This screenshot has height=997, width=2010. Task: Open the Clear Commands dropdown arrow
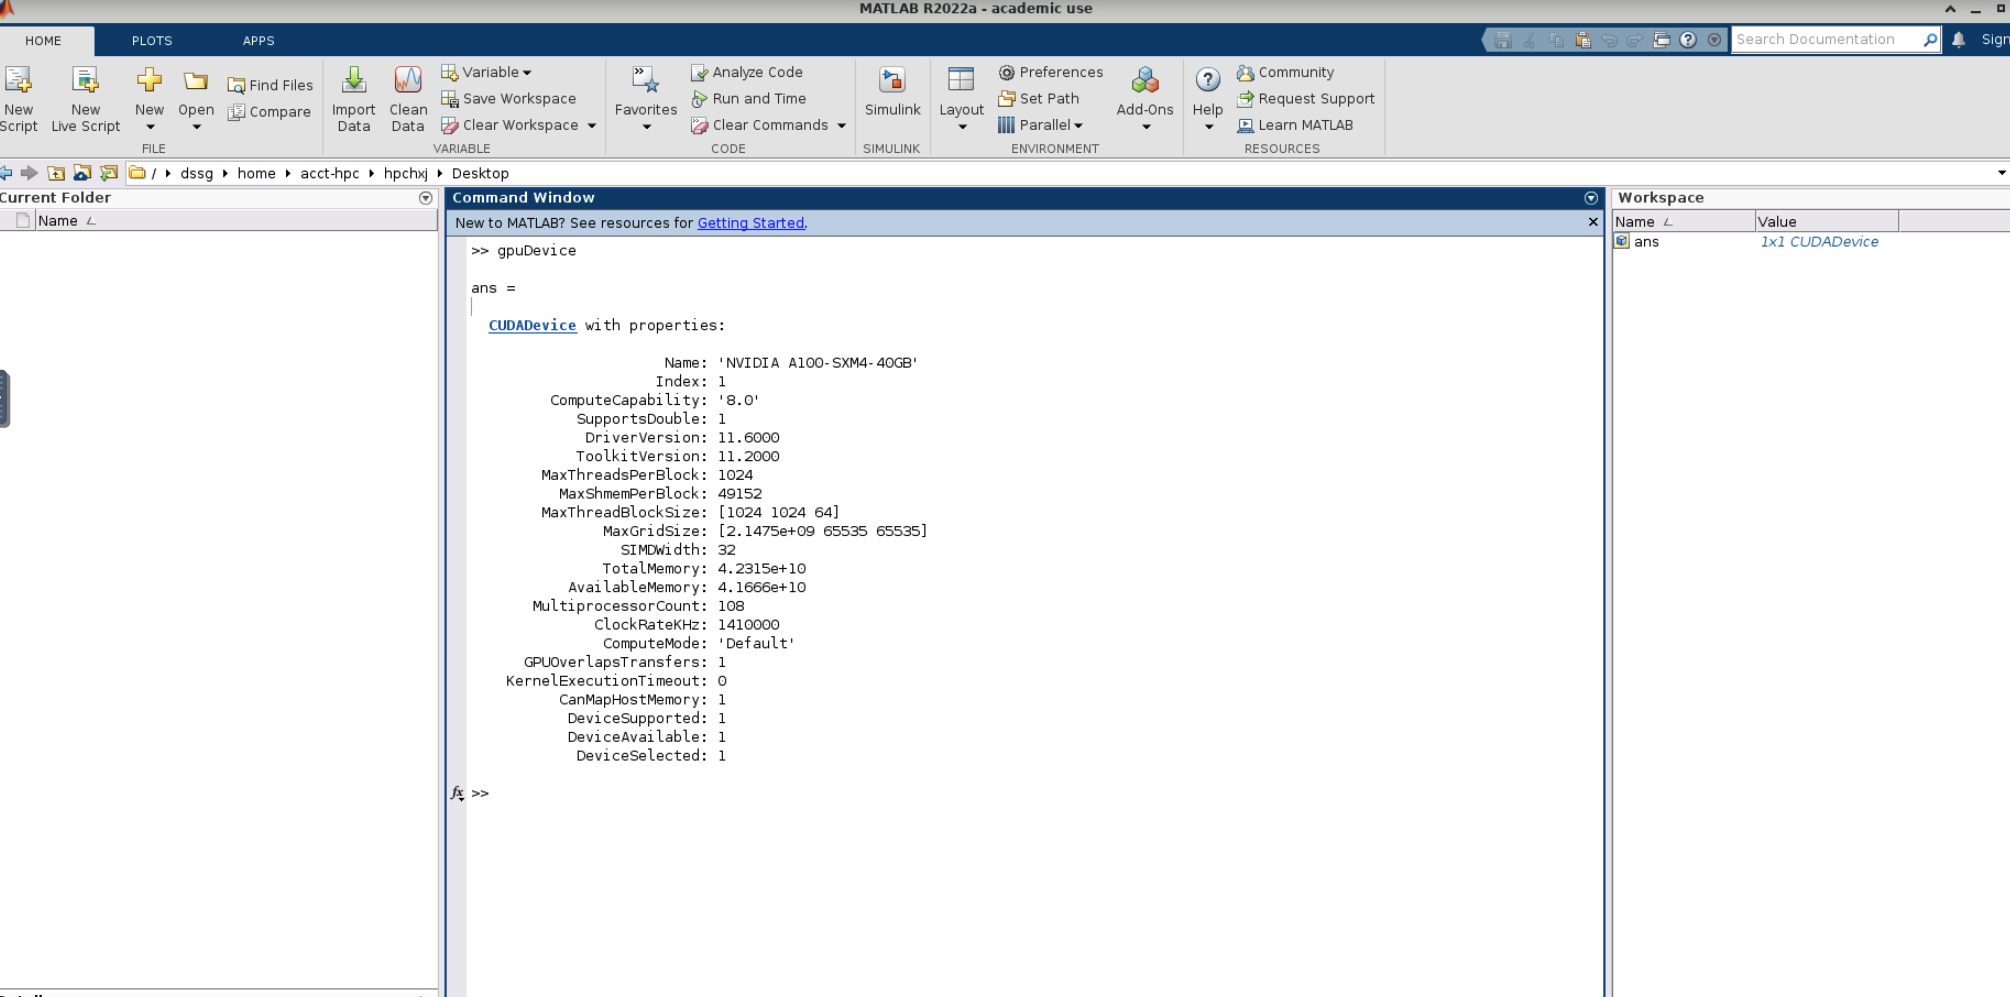point(841,126)
